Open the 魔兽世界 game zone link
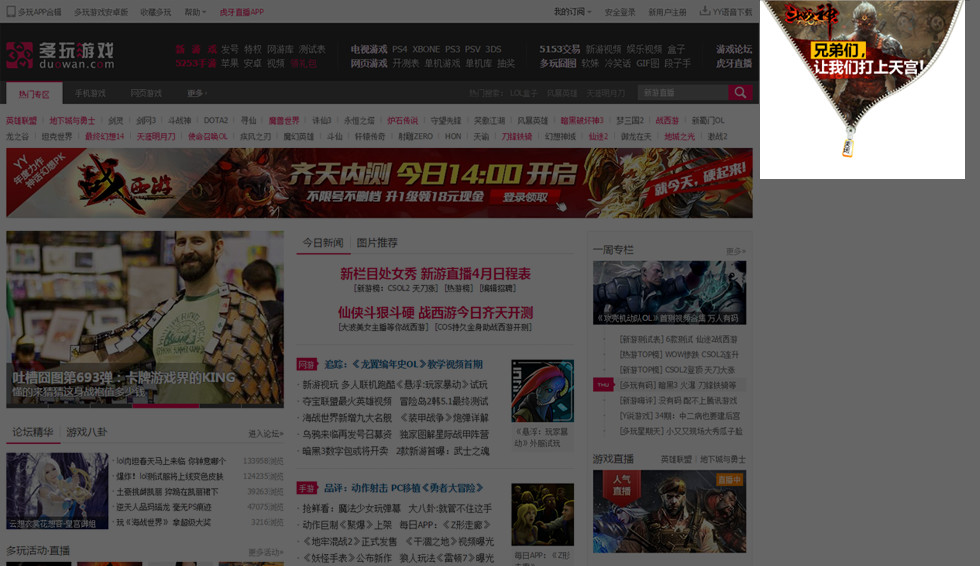Viewport: 980px width, 566px height. pos(284,121)
